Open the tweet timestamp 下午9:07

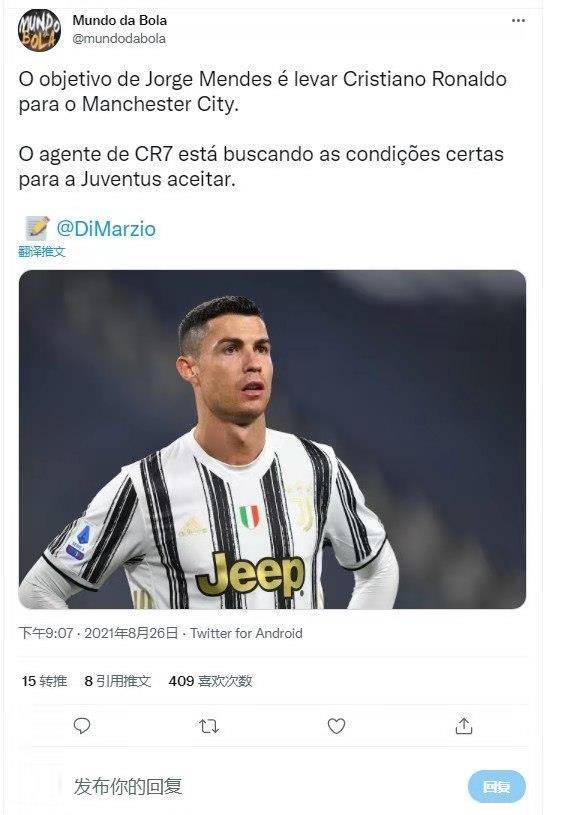coord(46,633)
